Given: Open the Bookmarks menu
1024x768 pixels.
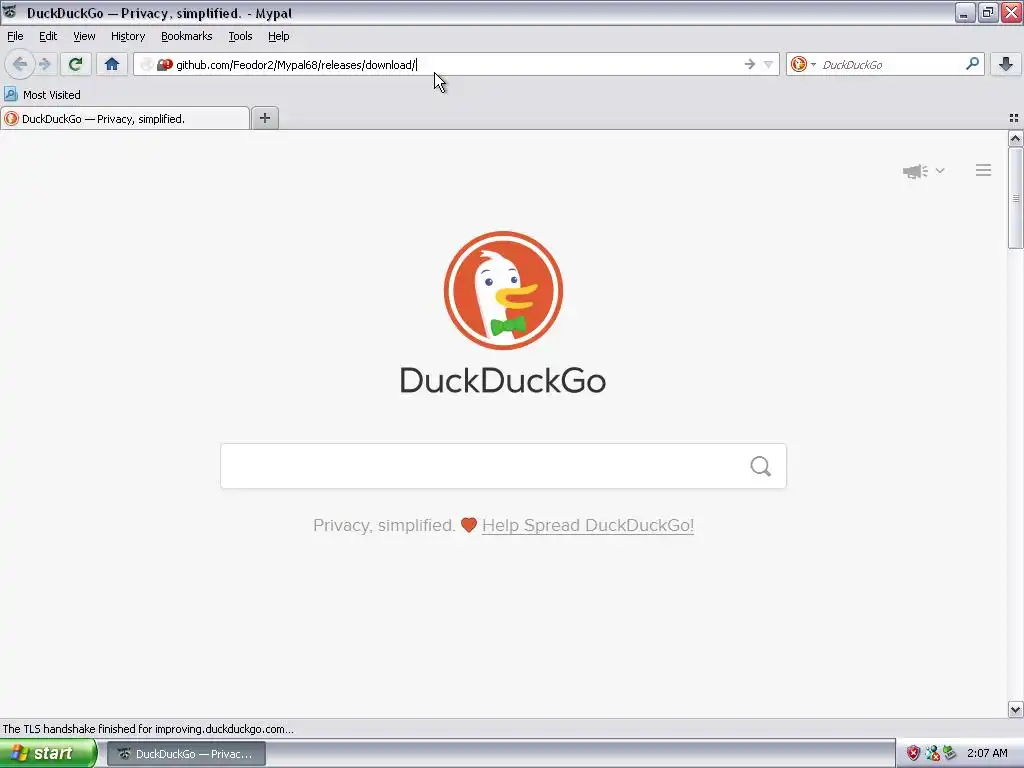Looking at the screenshot, I should pyautogui.click(x=186, y=36).
